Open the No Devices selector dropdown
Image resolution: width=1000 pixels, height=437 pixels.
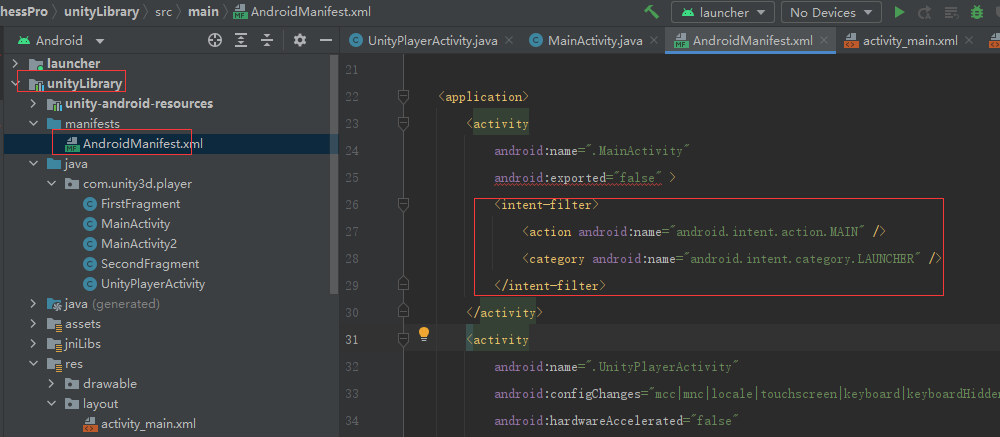pos(831,12)
